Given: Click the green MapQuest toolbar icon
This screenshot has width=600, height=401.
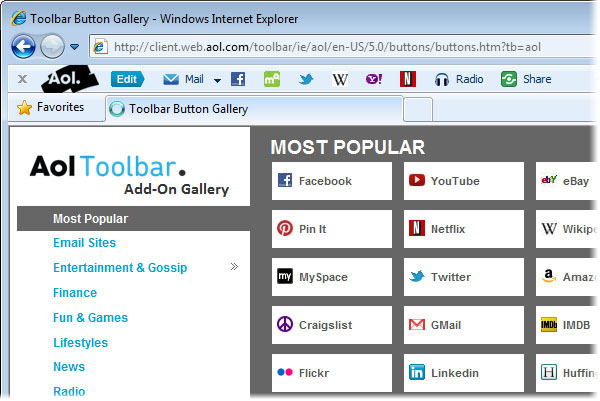Looking at the screenshot, I should 272,79.
